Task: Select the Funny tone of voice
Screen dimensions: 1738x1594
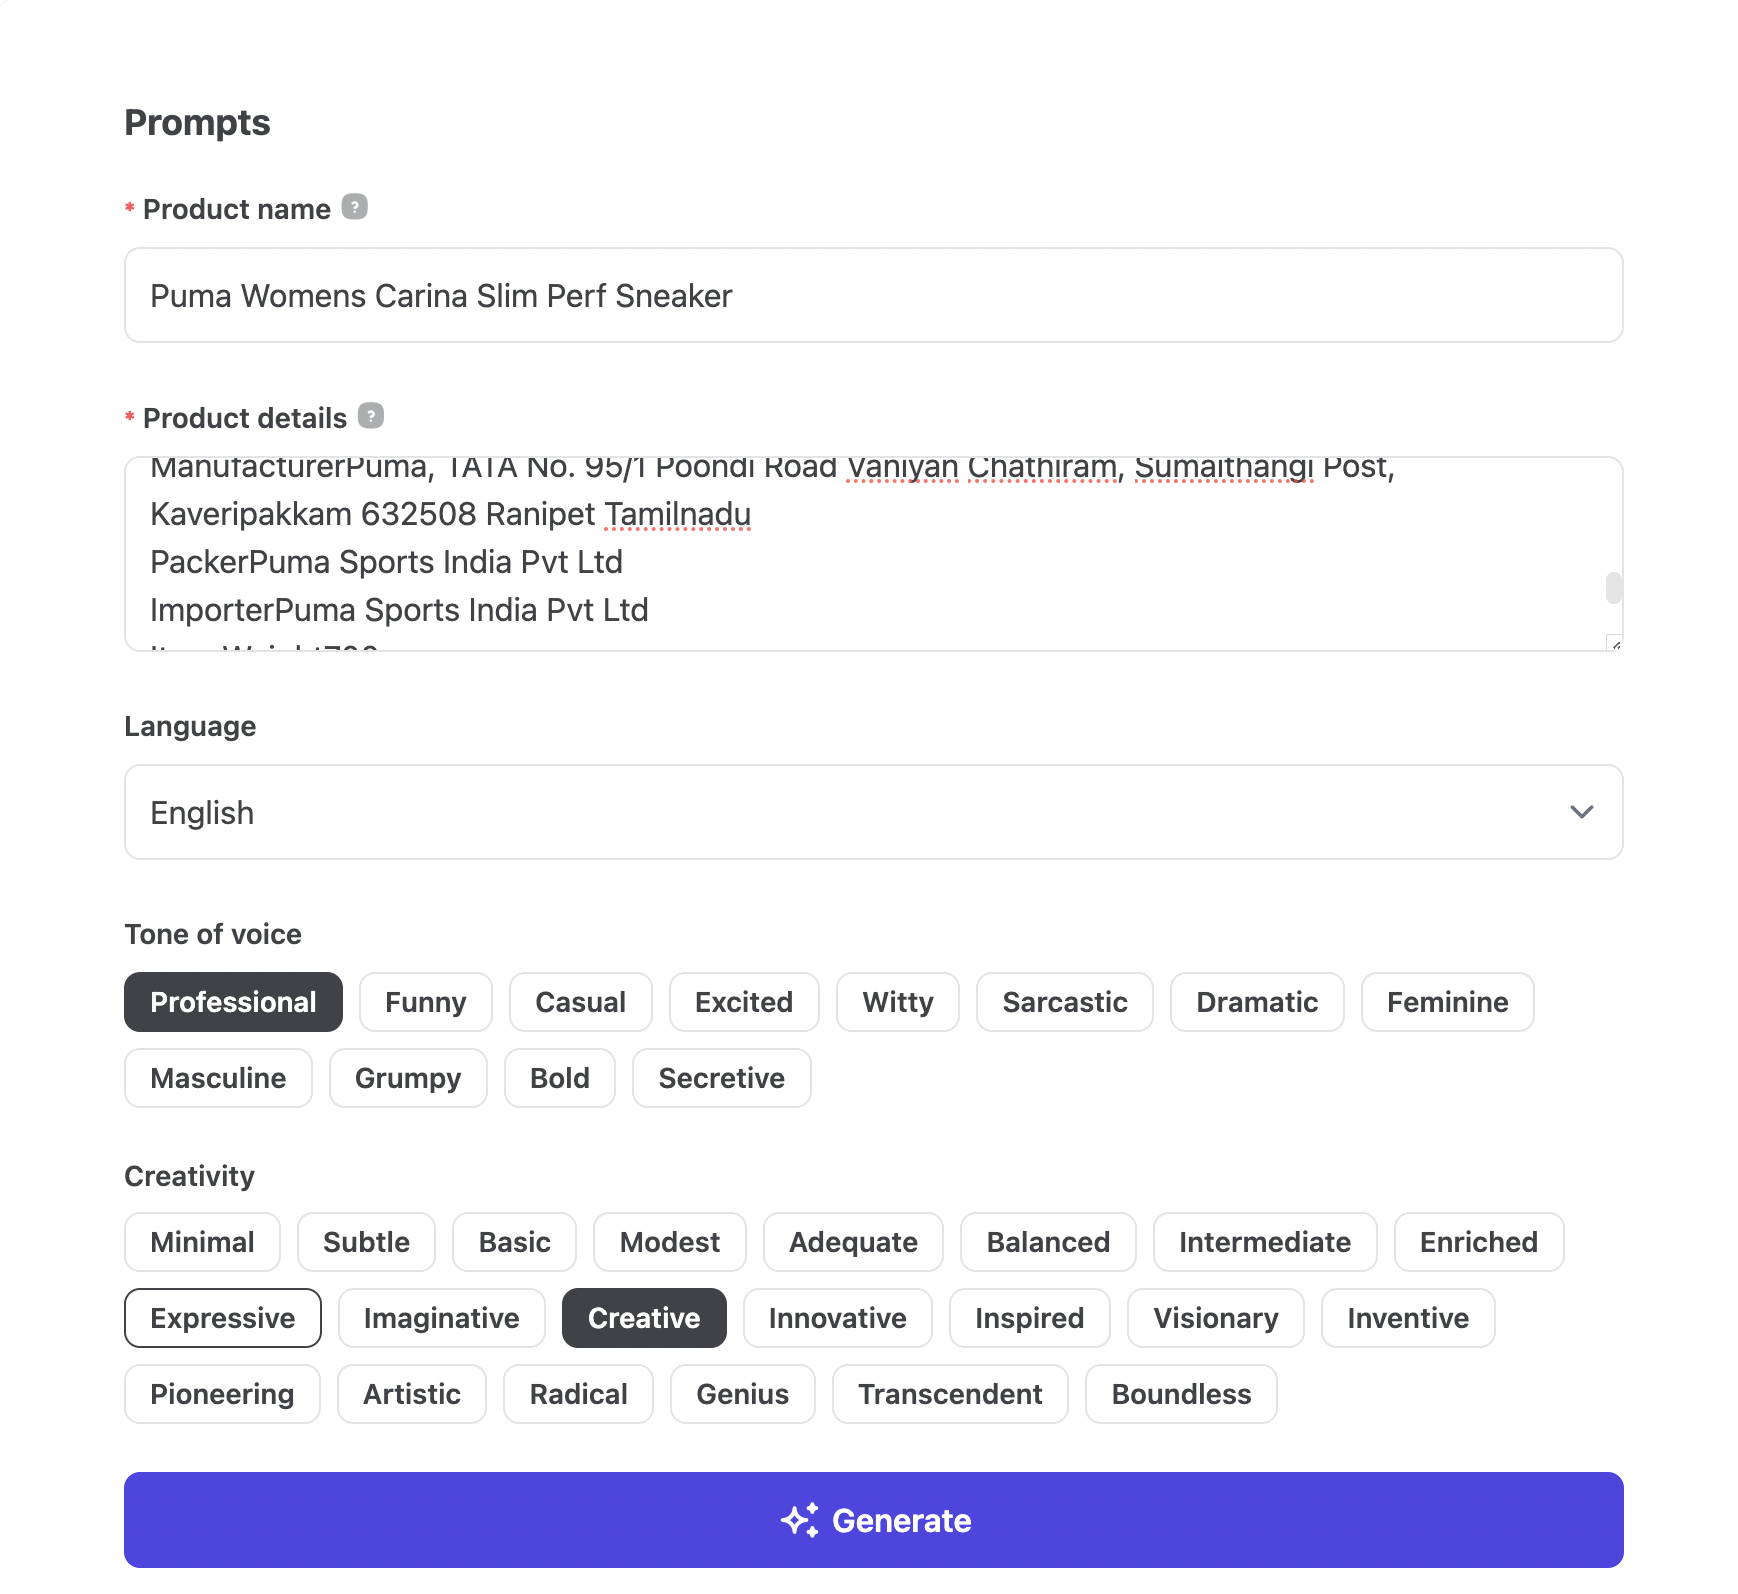Action: (425, 1002)
